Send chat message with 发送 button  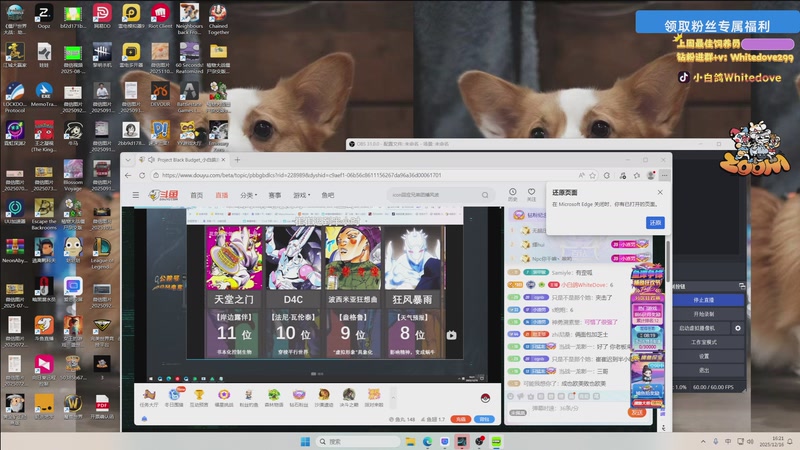point(637,412)
